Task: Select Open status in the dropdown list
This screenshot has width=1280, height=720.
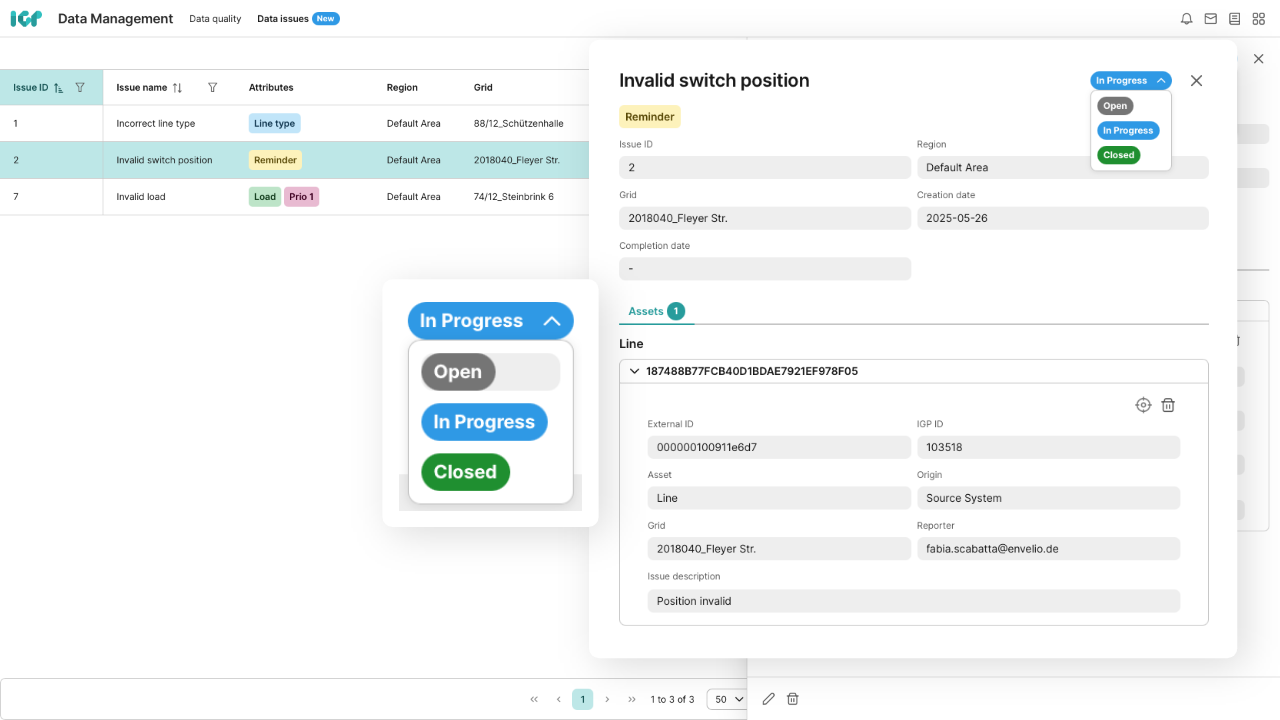Action: [x=1115, y=106]
